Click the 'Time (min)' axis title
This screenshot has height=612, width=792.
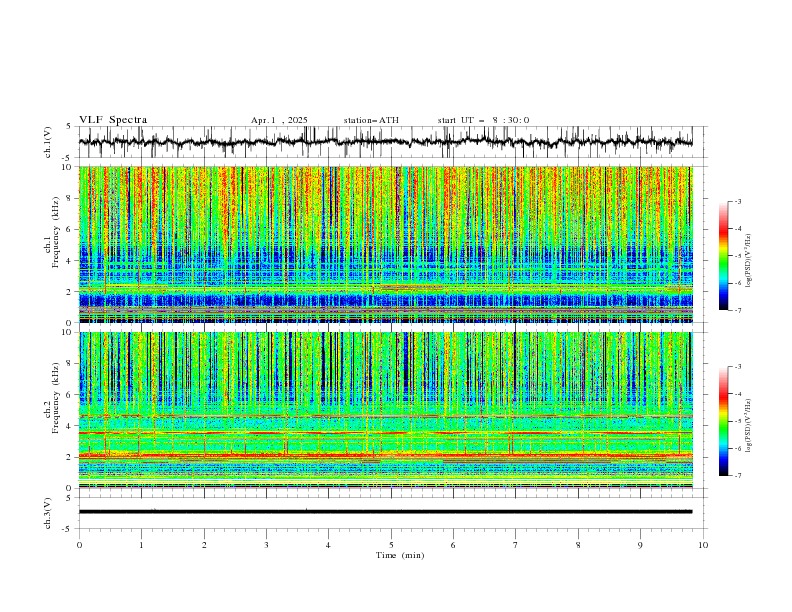pos(400,555)
